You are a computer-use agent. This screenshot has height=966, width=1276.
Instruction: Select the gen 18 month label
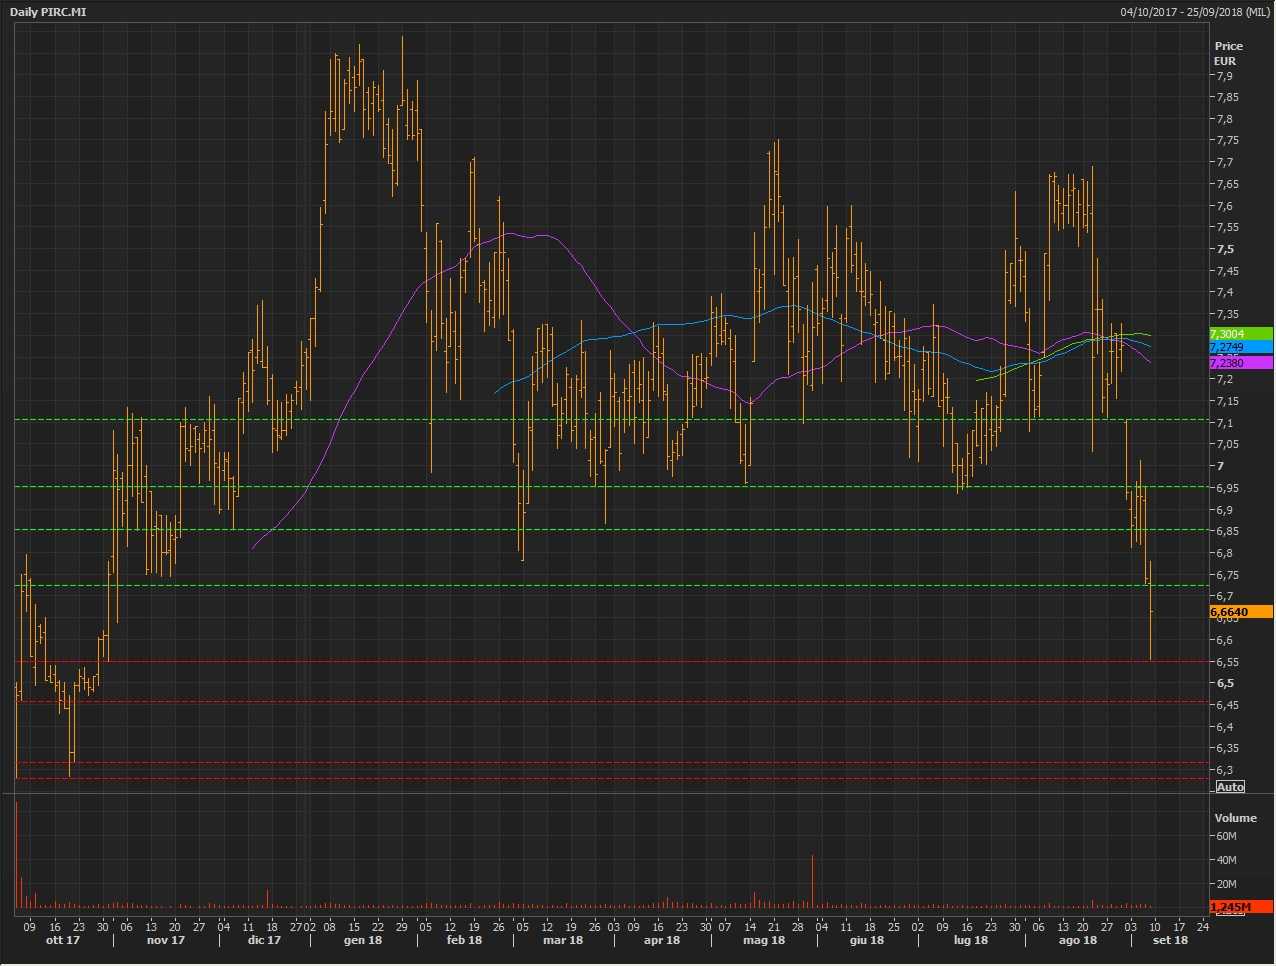(x=362, y=940)
